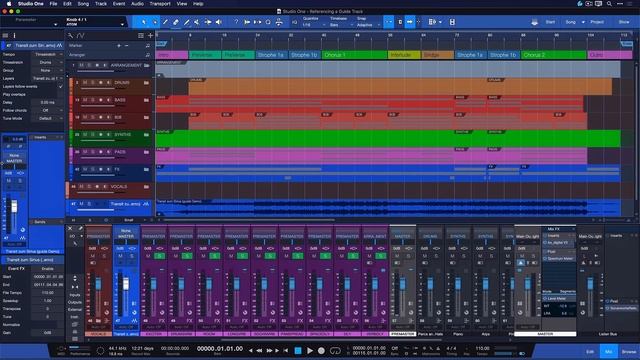
Task: Click the Interlude arranger section
Action: [x=404, y=55]
